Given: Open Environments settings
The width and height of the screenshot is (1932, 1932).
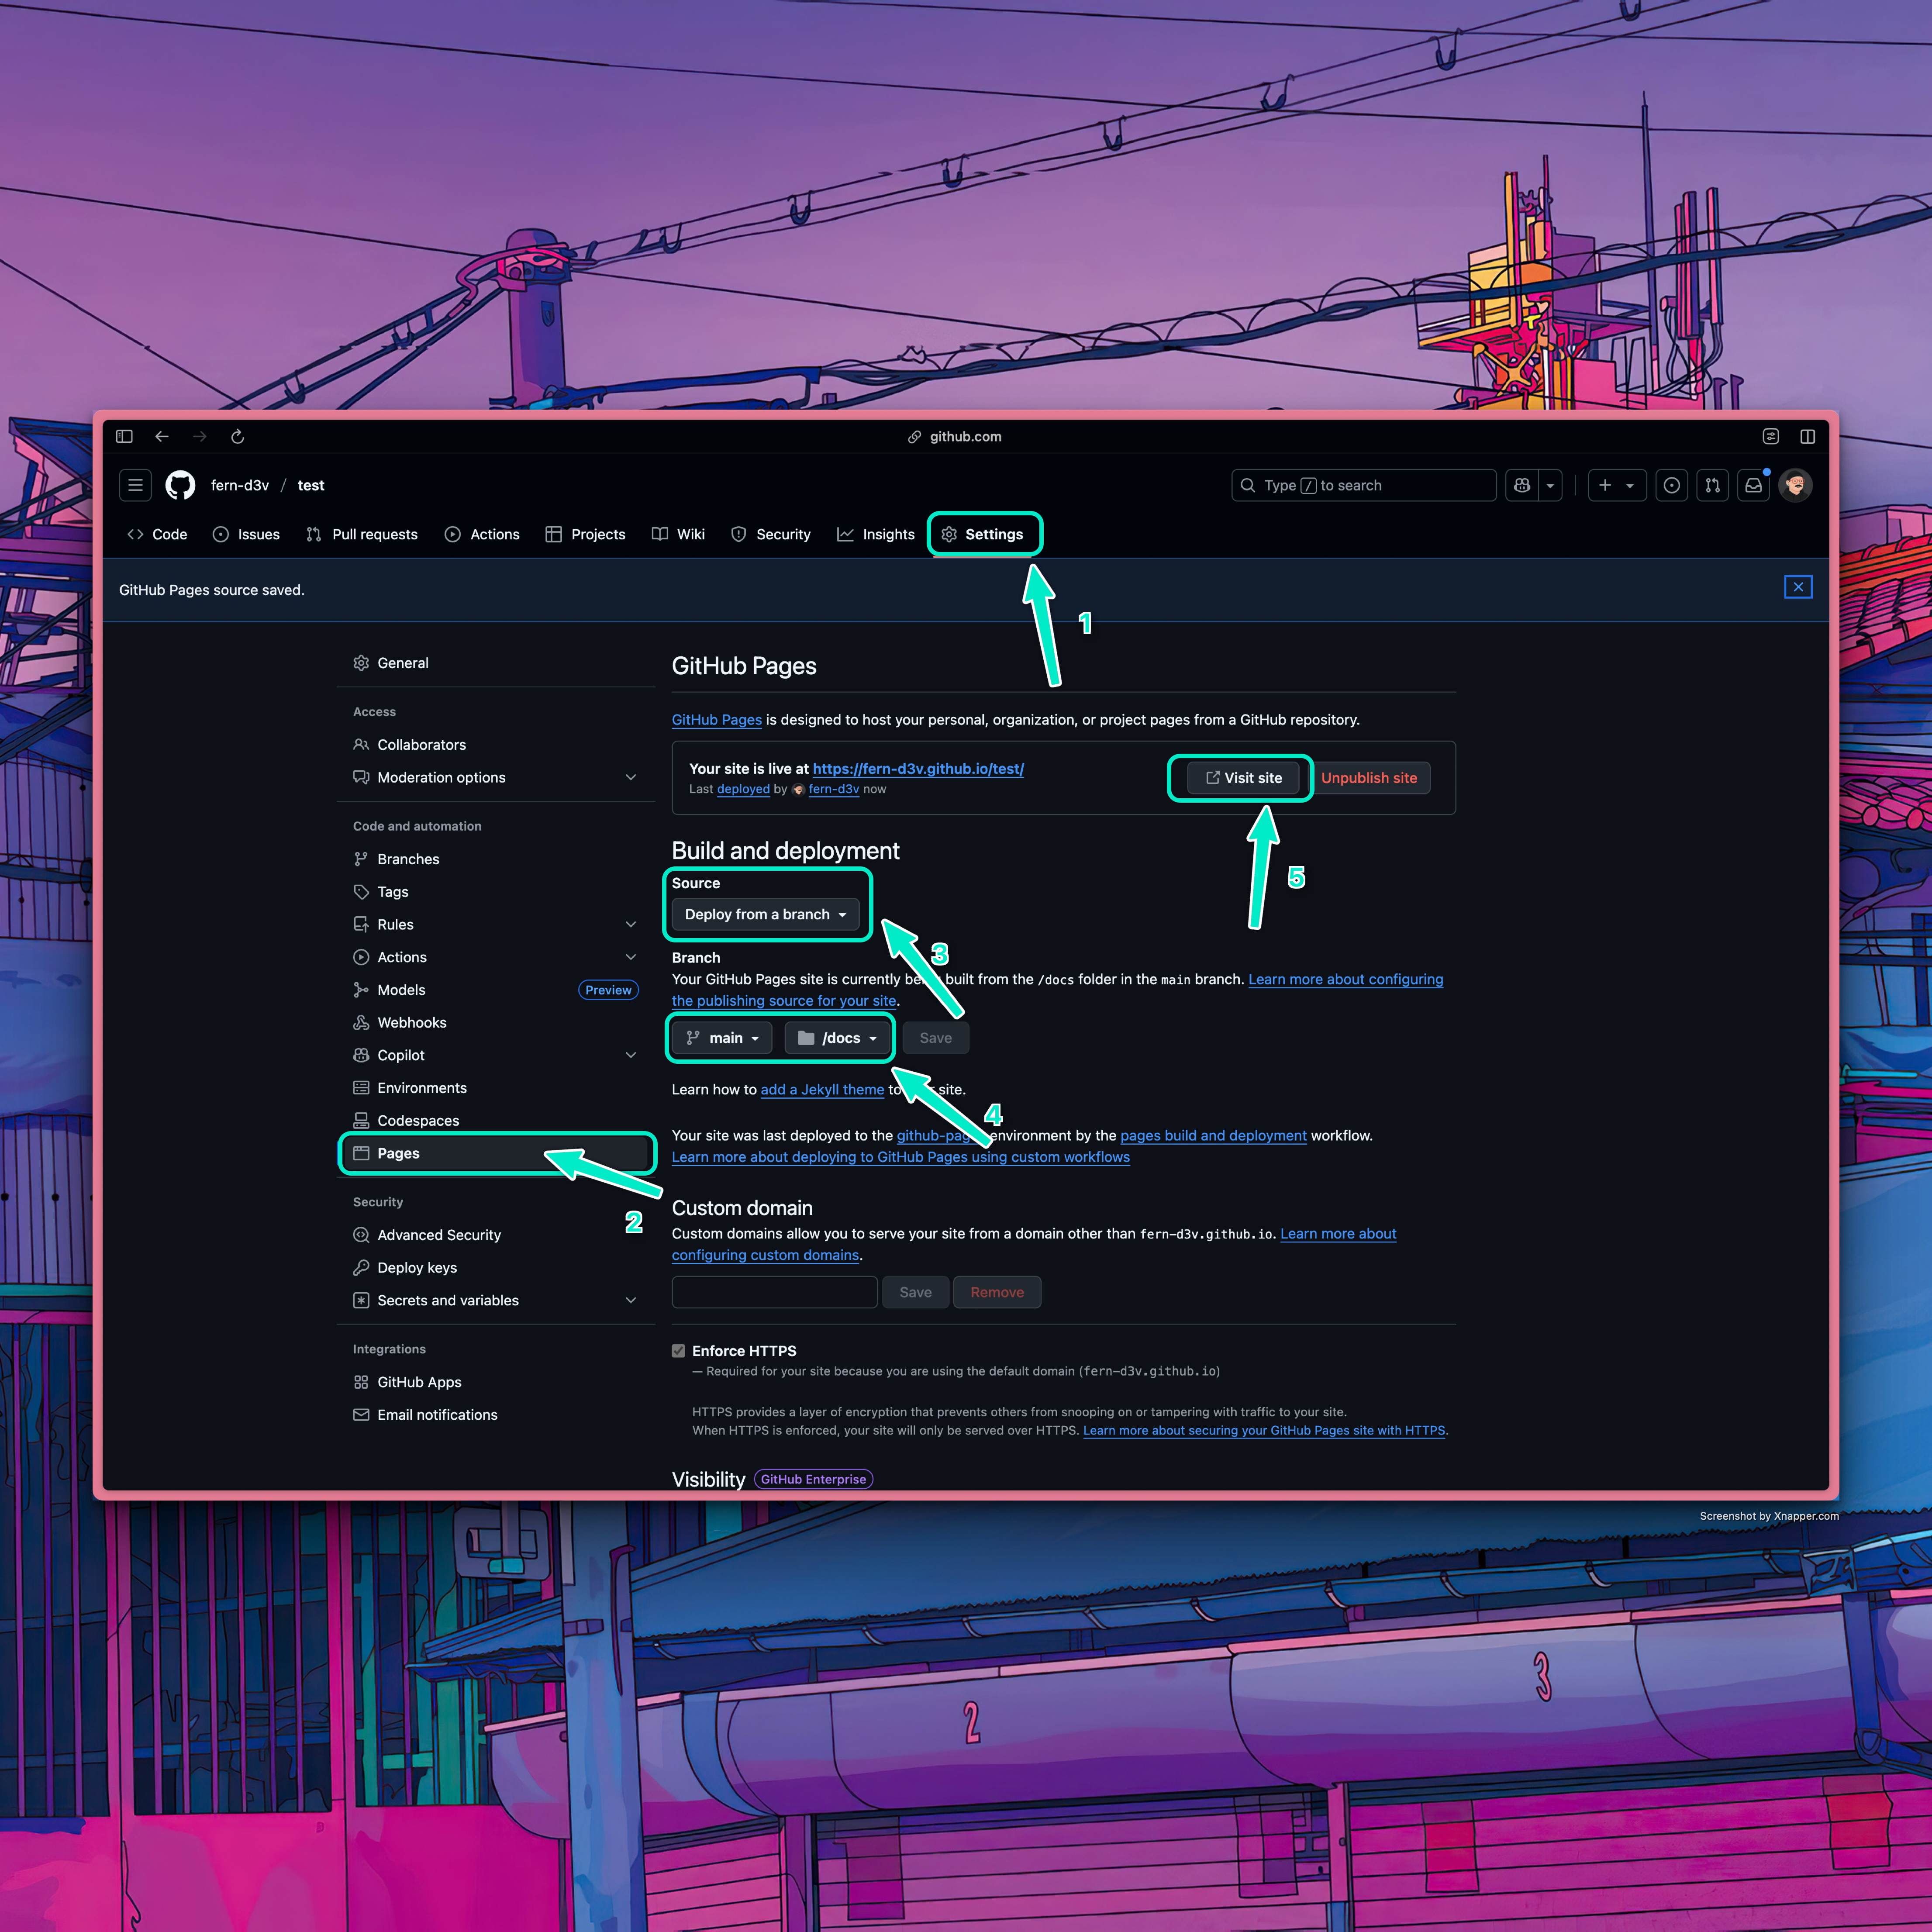Looking at the screenshot, I should [496, 1088].
